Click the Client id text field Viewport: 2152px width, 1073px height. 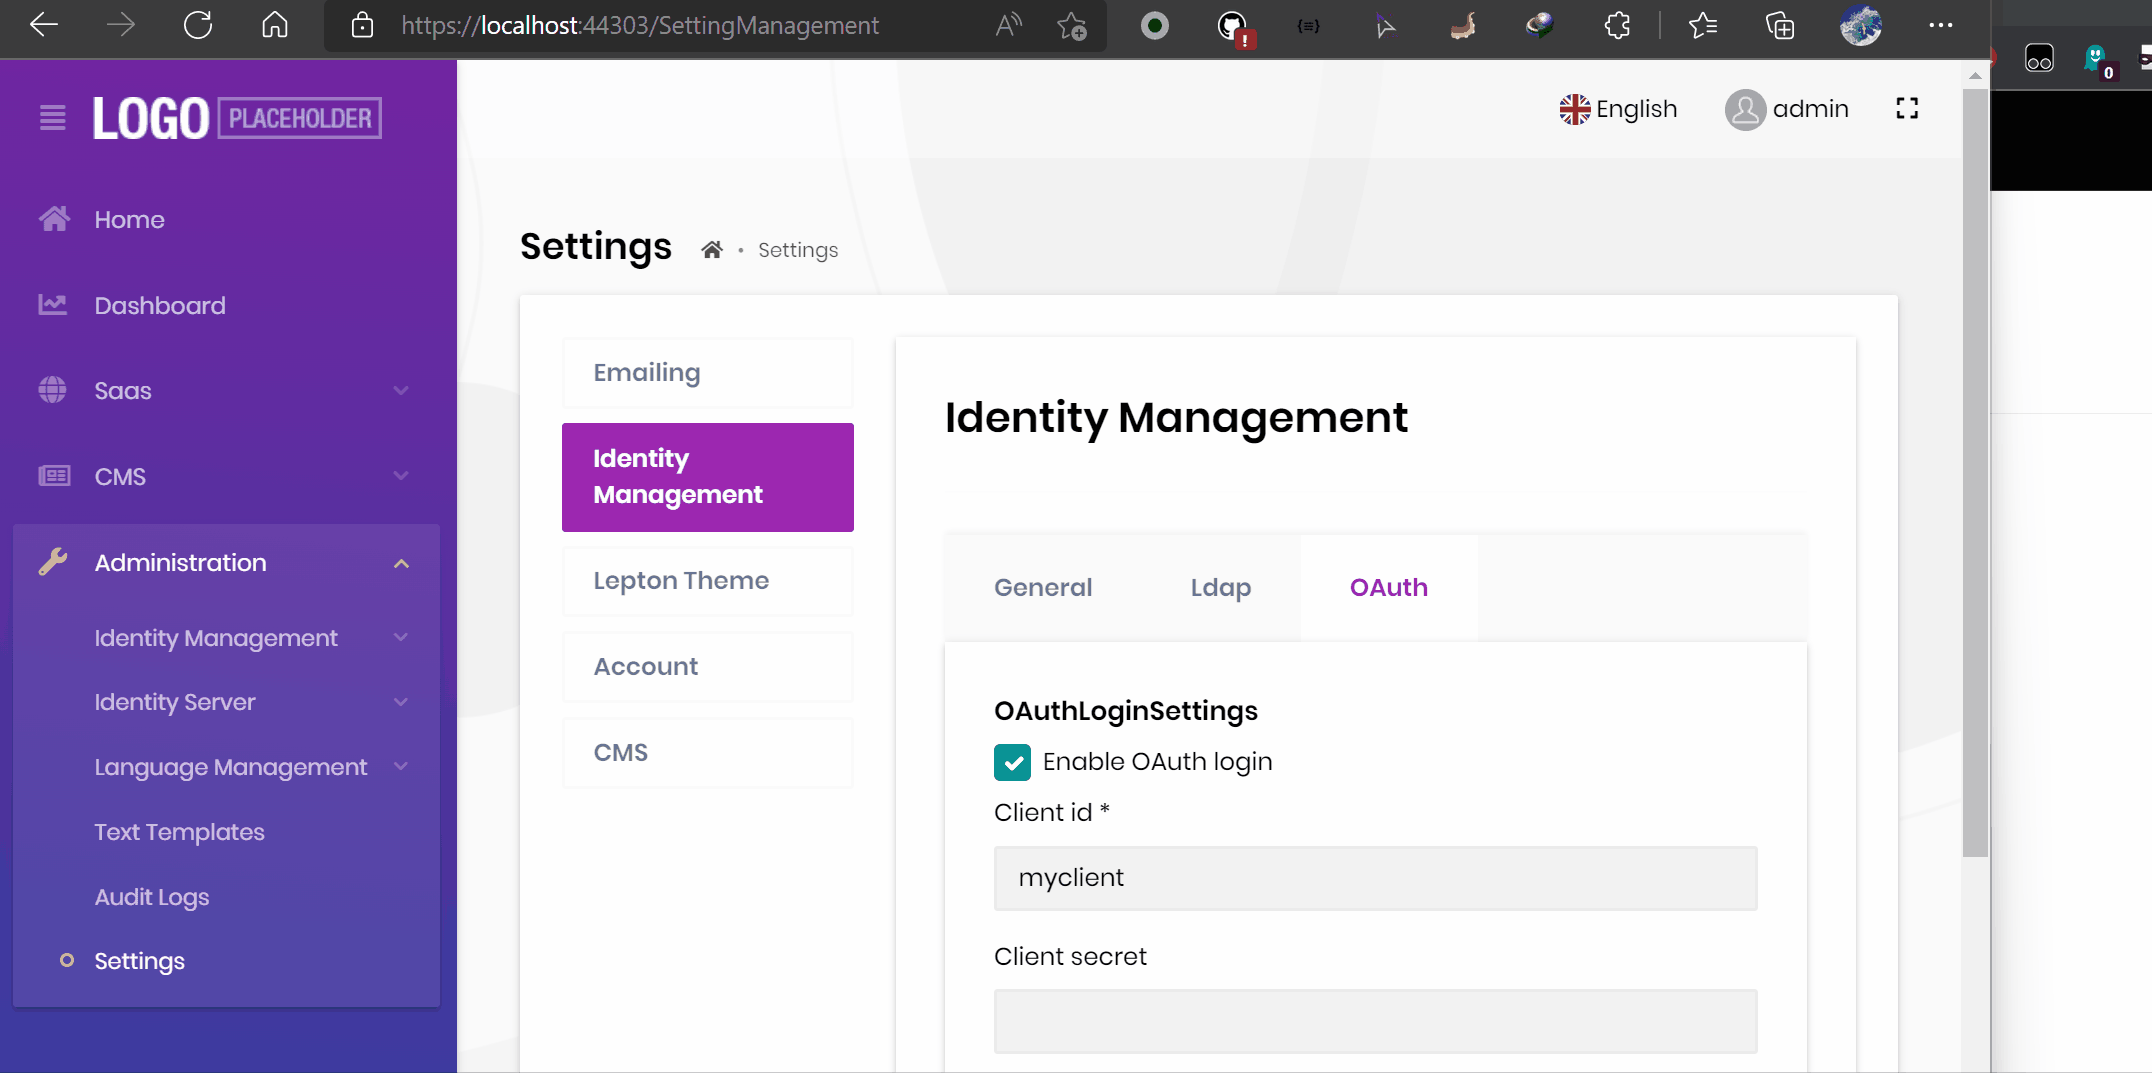pos(1375,878)
